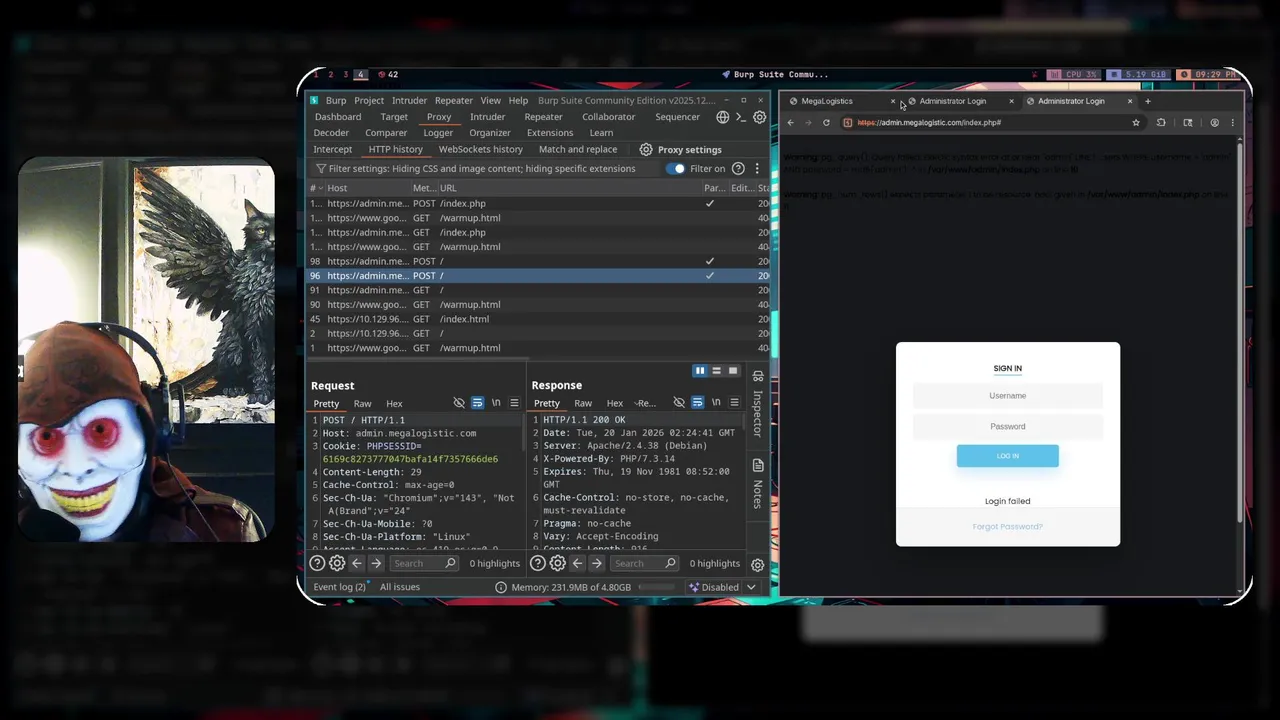Select history row 45 GET /index.html
Viewport: 1280px width, 720px height.
tap(539, 319)
